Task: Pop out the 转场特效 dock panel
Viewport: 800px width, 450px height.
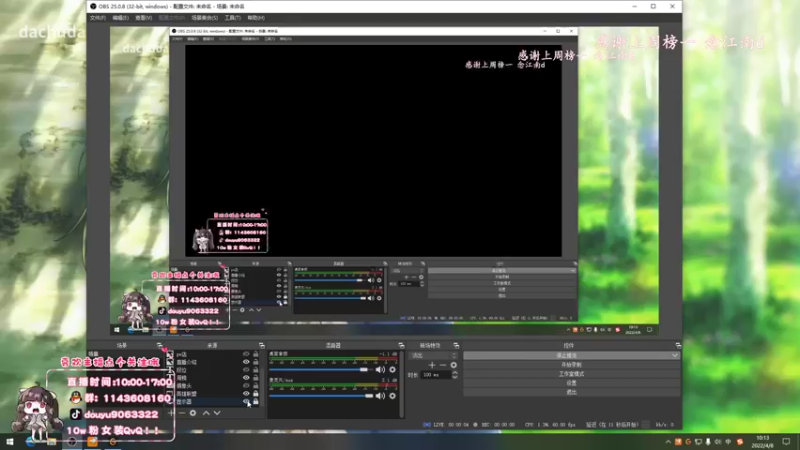Action: [456, 345]
